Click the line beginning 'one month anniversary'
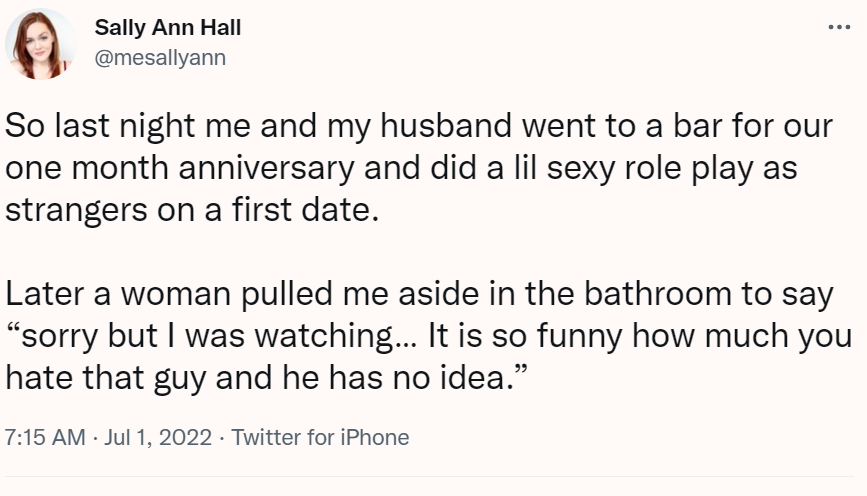Viewport: 867px width, 496px height. coord(400,168)
